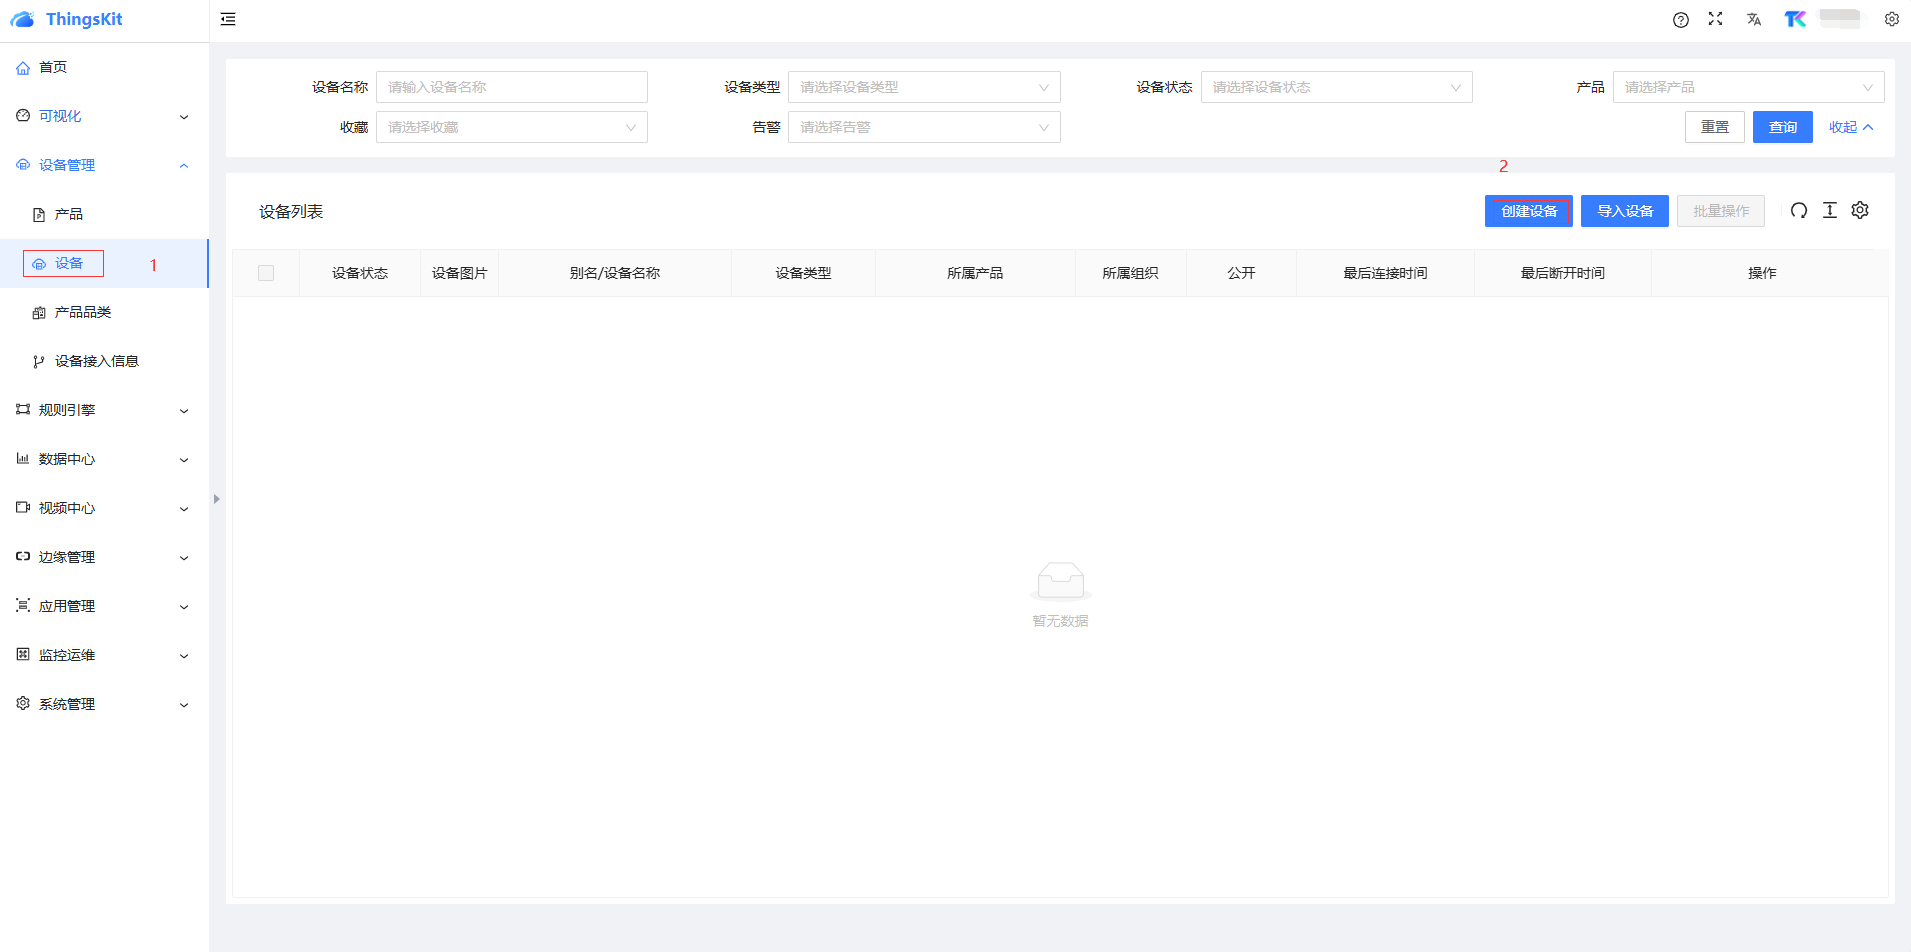Open table density adjustment icon
Image resolution: width=1911 pixels, height=952 pixels.
tap(1830, 210)
